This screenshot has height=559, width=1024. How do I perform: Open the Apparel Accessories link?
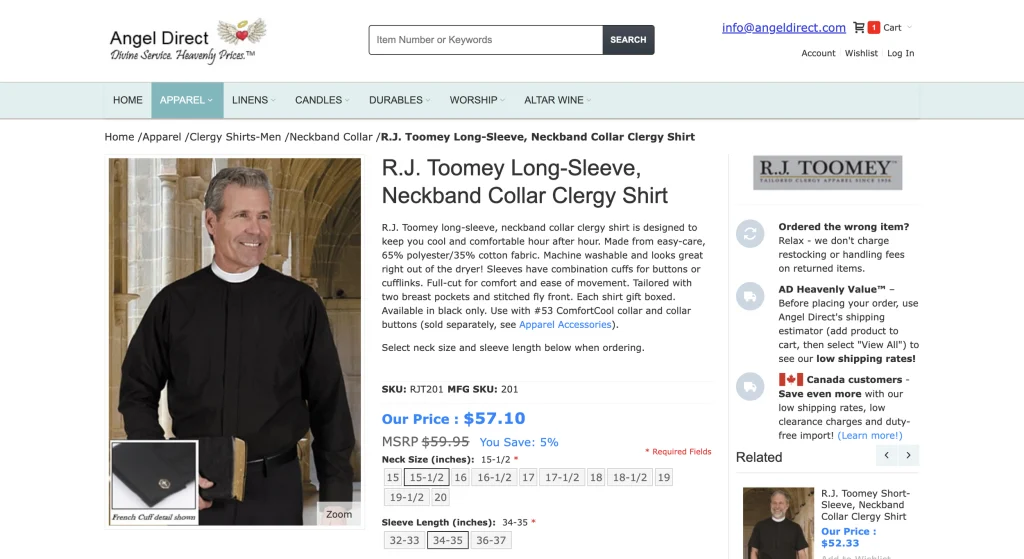pyautogui.click(x=565, y=325)
